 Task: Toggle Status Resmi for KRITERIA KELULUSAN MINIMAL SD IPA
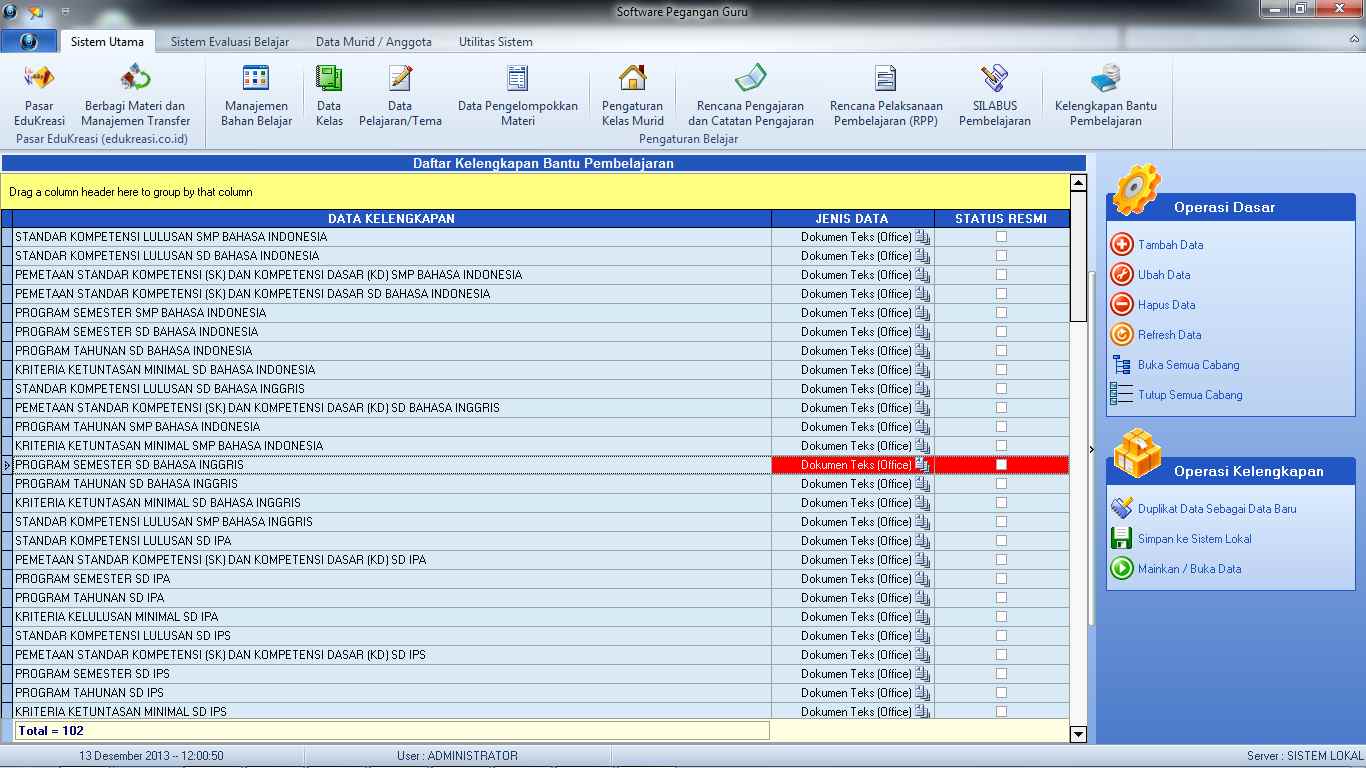click(x=1001, y=617)
